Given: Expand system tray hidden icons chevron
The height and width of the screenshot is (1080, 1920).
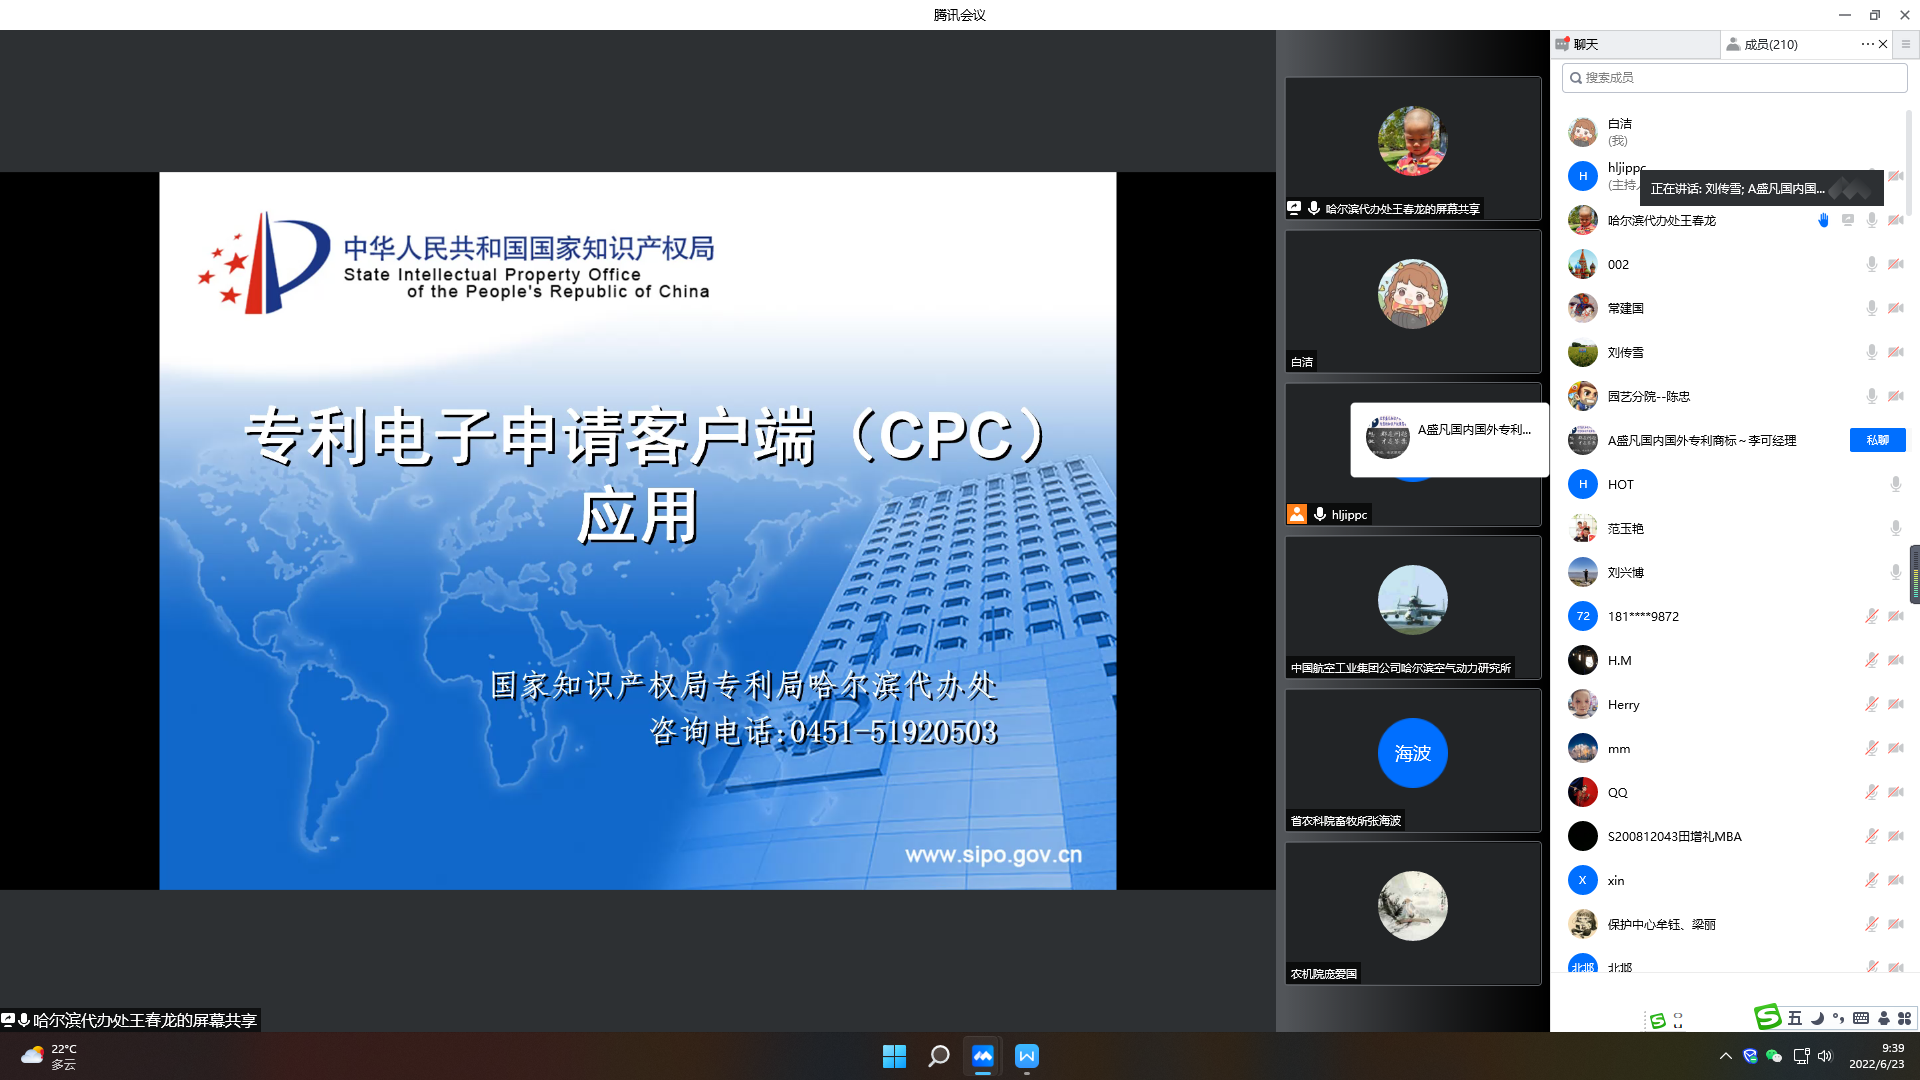Looking at the screenshot, I should coord(1726,1056).
